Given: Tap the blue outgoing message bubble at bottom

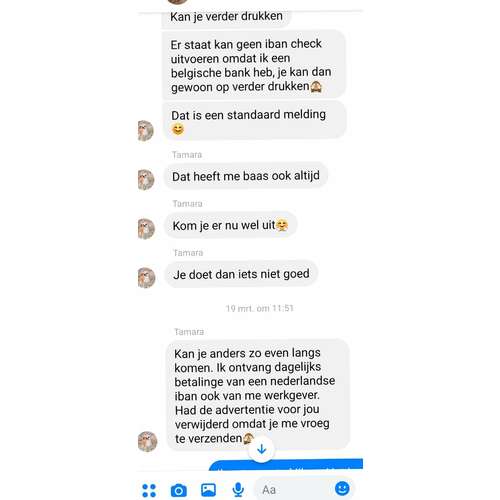Looking at the screenshot, I should 286,464.
